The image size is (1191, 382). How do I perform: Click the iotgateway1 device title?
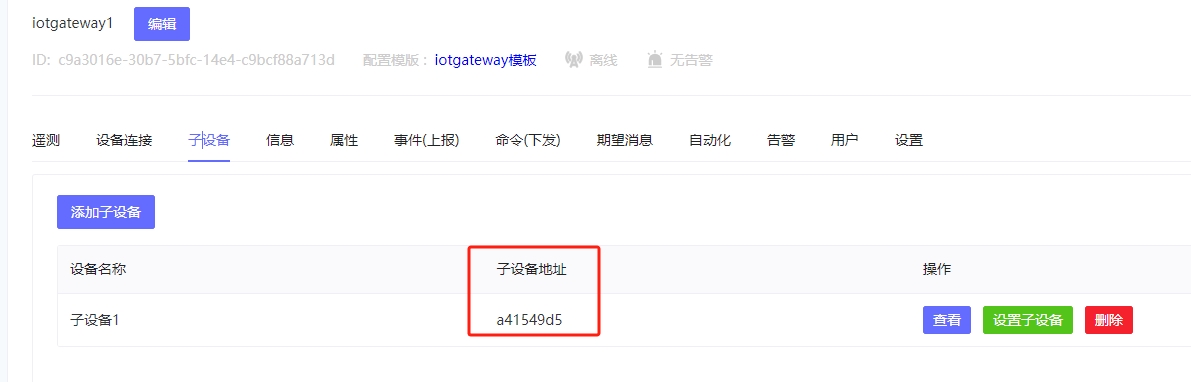(x=72, y=23)
